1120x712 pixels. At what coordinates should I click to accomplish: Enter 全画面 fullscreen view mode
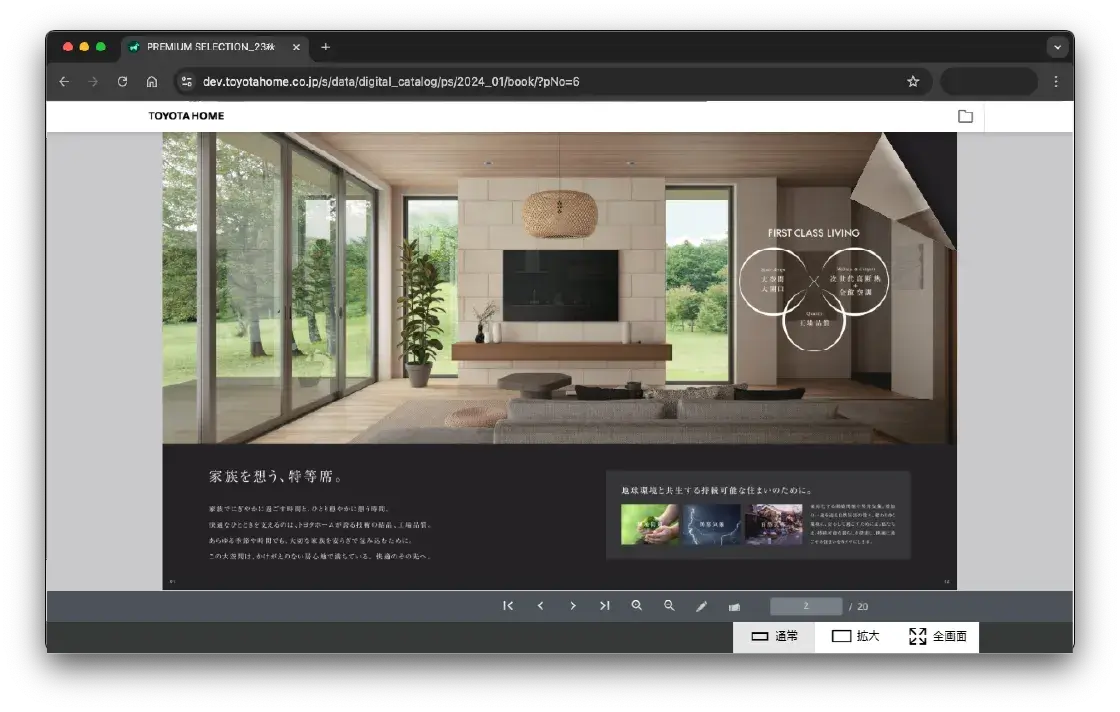(x=937, y=637)
